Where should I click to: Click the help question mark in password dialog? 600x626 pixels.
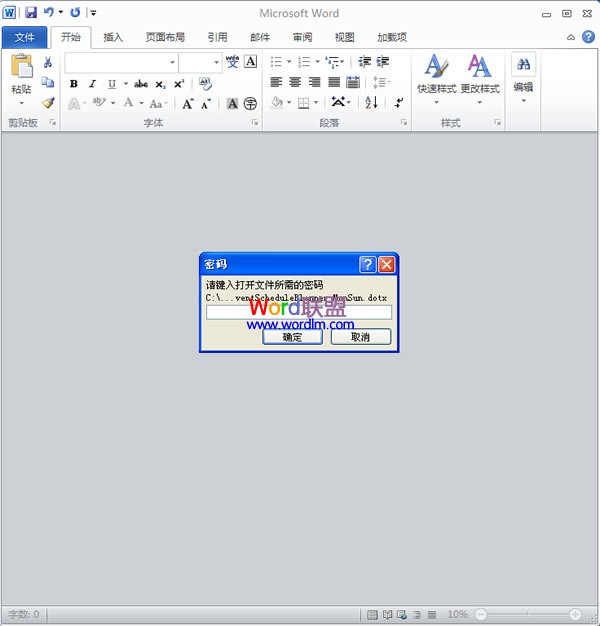tap(367, 264)
